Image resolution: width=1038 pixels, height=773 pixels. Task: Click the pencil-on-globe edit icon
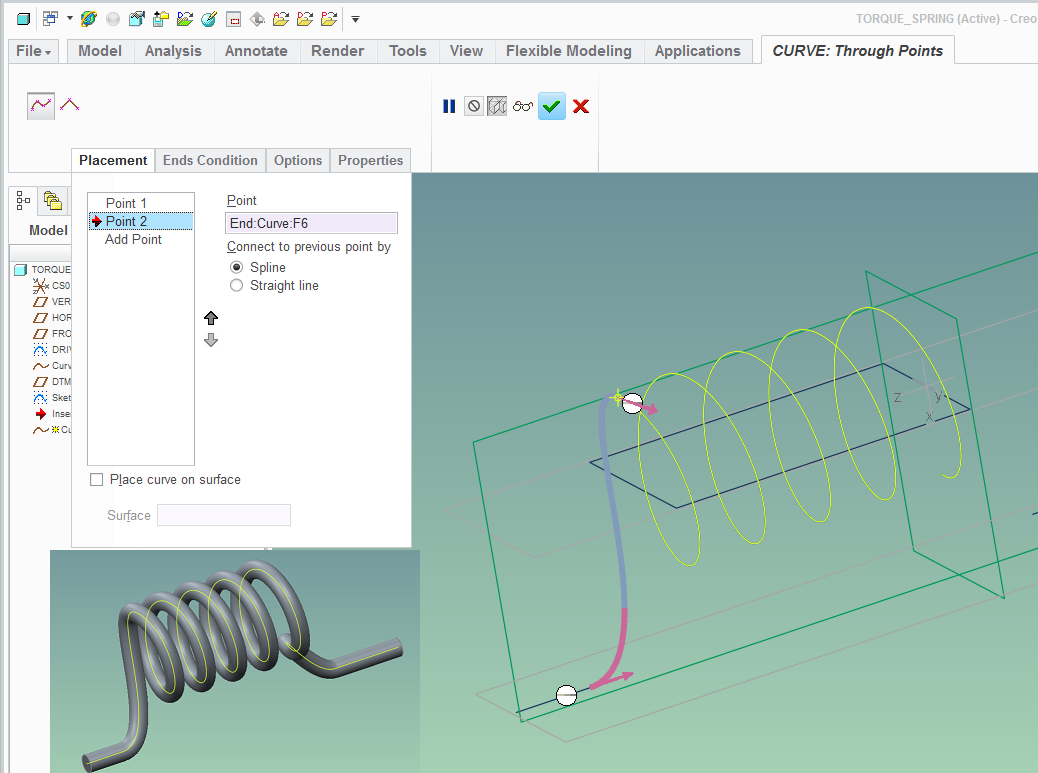pos(209,19)
